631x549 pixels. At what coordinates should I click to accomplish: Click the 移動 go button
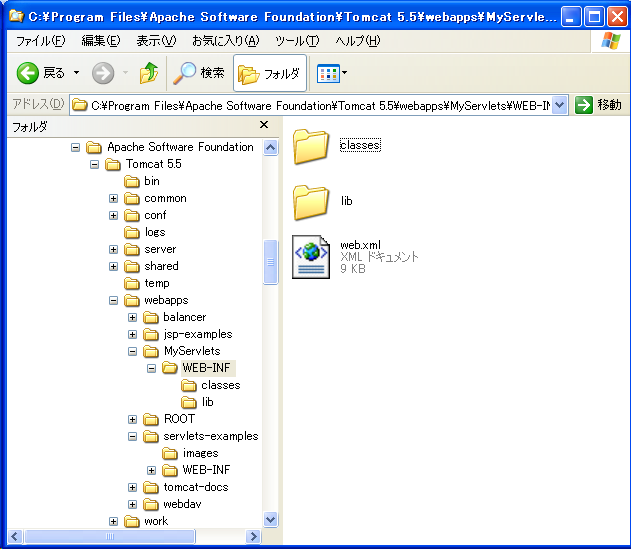(598, 105)
